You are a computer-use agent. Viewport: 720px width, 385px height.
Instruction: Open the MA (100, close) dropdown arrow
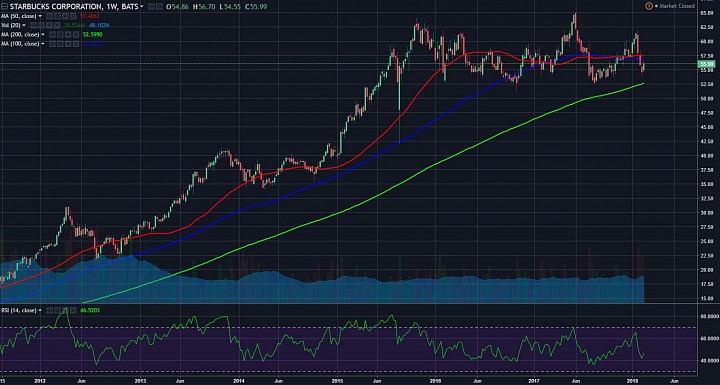point(43,44)
